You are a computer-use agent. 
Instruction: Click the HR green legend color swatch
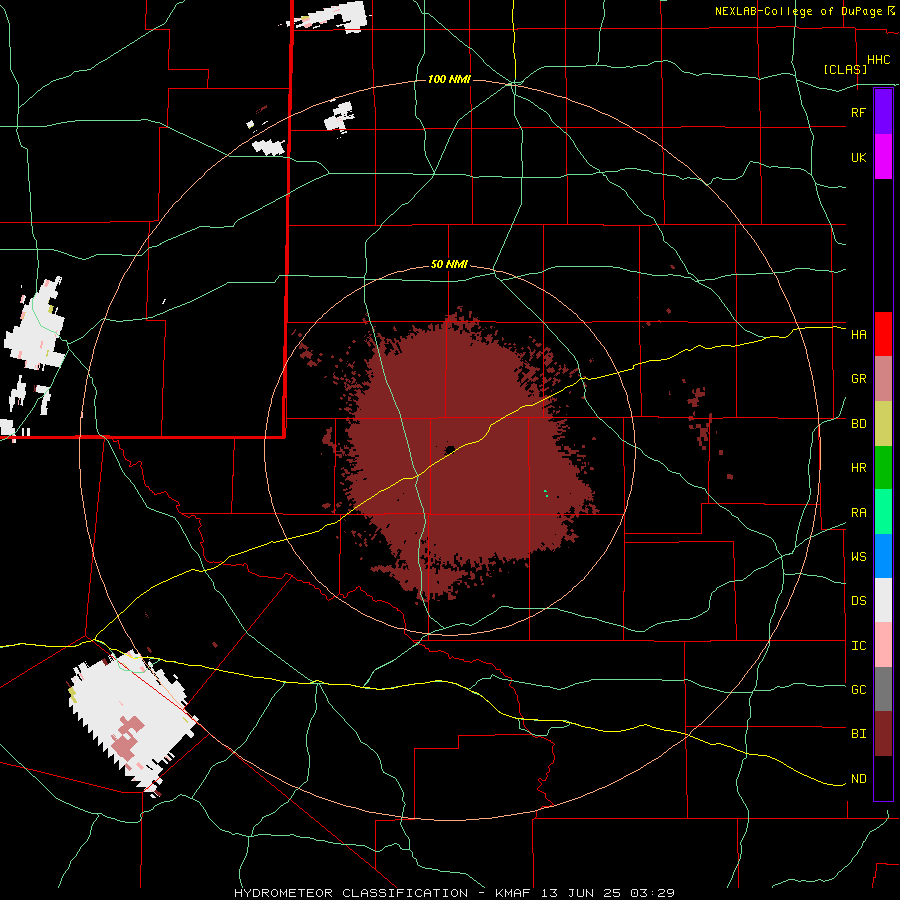pos(883,468)
